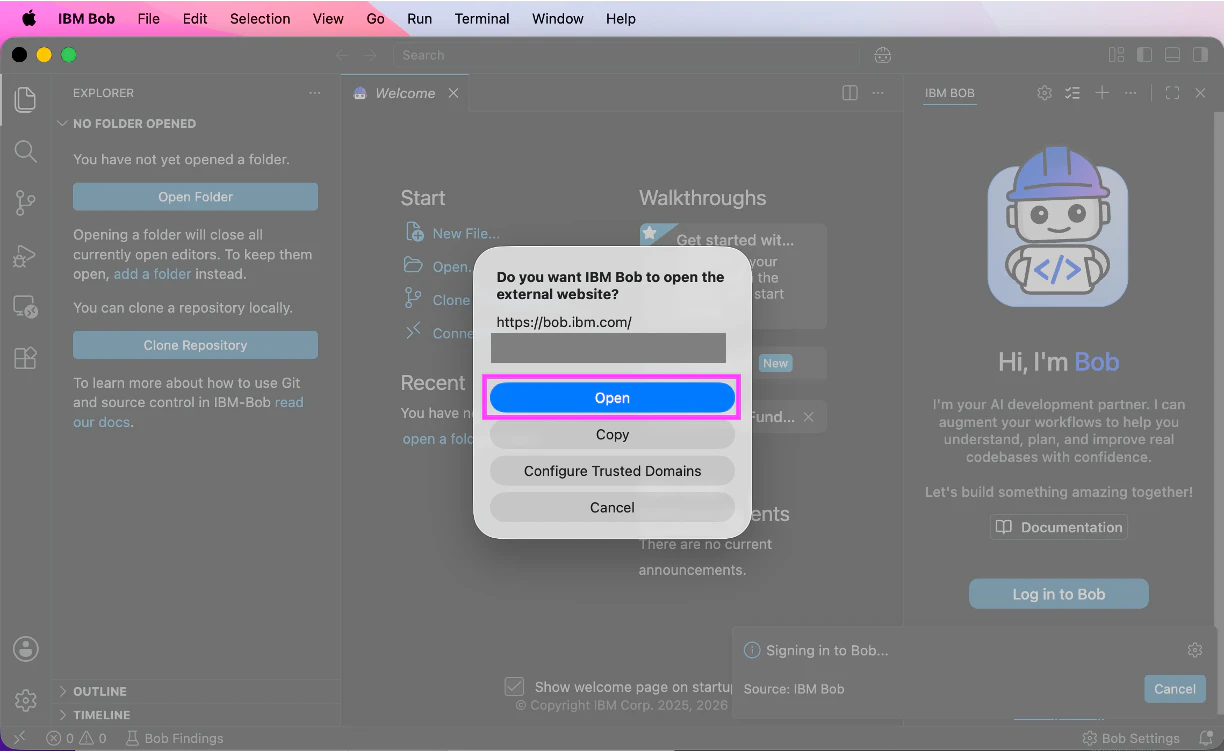Cancel the Signing in to Bob notification
The width and height of the screenshot is (1224, 752).
click(1175, 689)
